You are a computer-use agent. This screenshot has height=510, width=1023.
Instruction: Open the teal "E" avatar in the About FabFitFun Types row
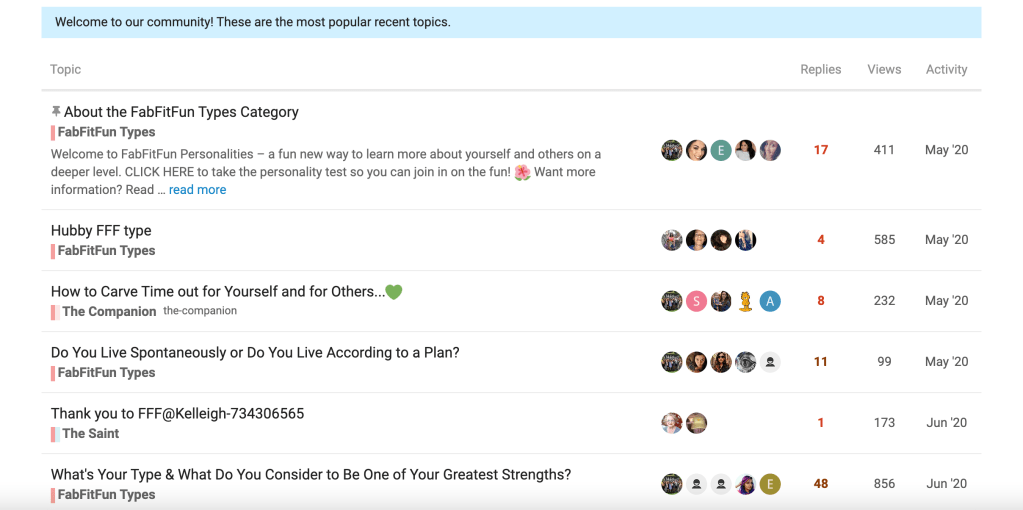click(721, 150)
